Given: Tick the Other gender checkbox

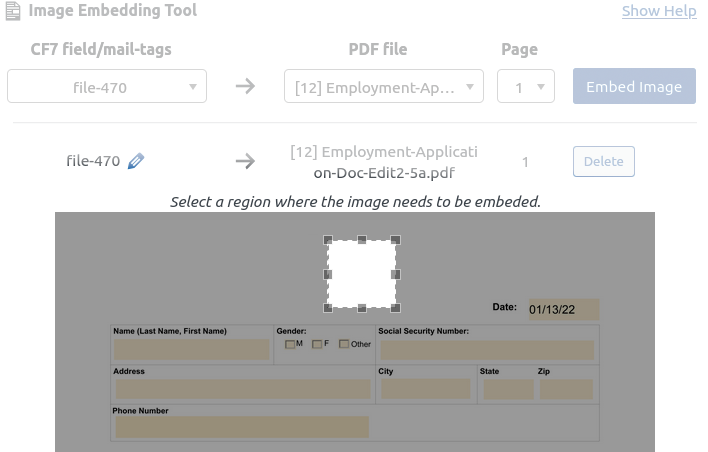Looking at the screenshot, I should (x=344, y=345).
